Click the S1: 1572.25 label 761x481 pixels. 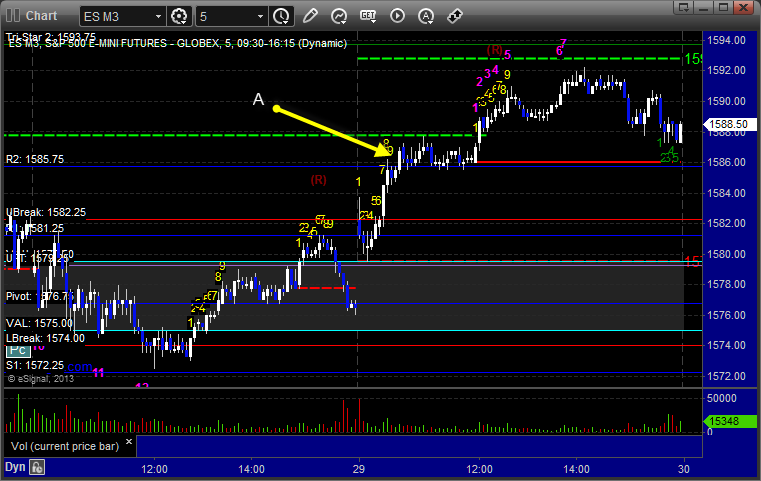(x=34, y=365)
